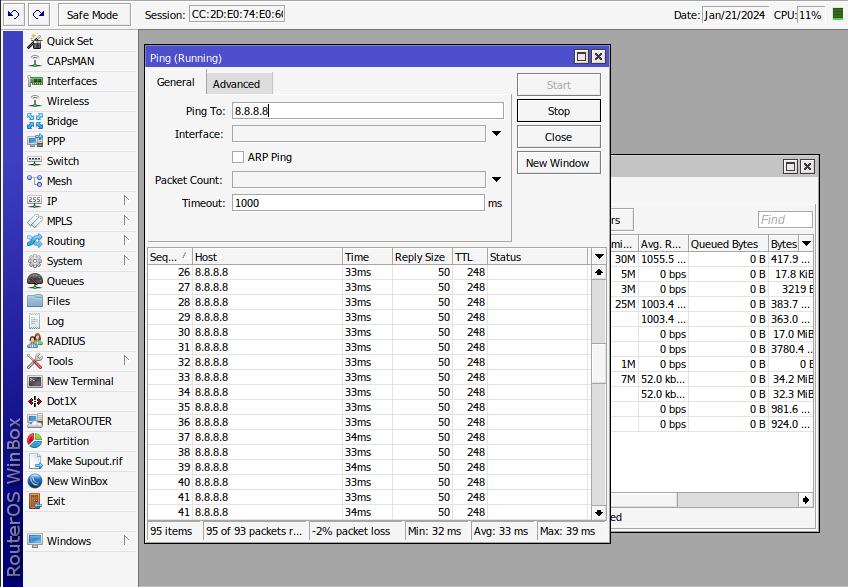848x587 pixels.
Task: Launch New WinBox icon
Action: point(35,482)
